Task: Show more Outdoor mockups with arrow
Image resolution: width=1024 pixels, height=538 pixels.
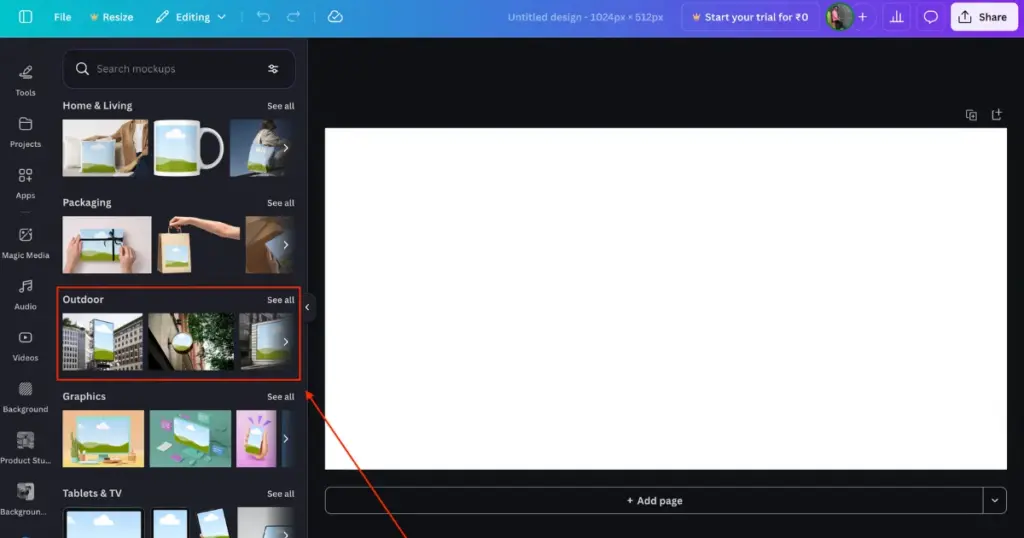Action: click(285, 341)
